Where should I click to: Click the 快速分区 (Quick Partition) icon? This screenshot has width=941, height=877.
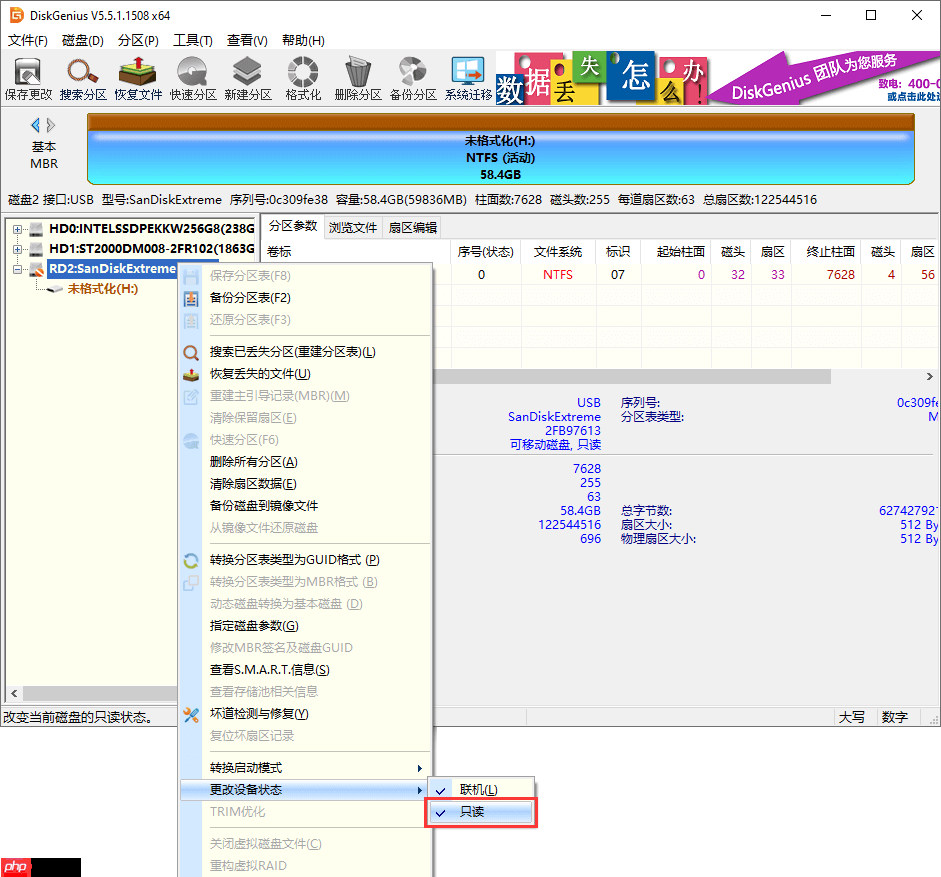[190, 77]
